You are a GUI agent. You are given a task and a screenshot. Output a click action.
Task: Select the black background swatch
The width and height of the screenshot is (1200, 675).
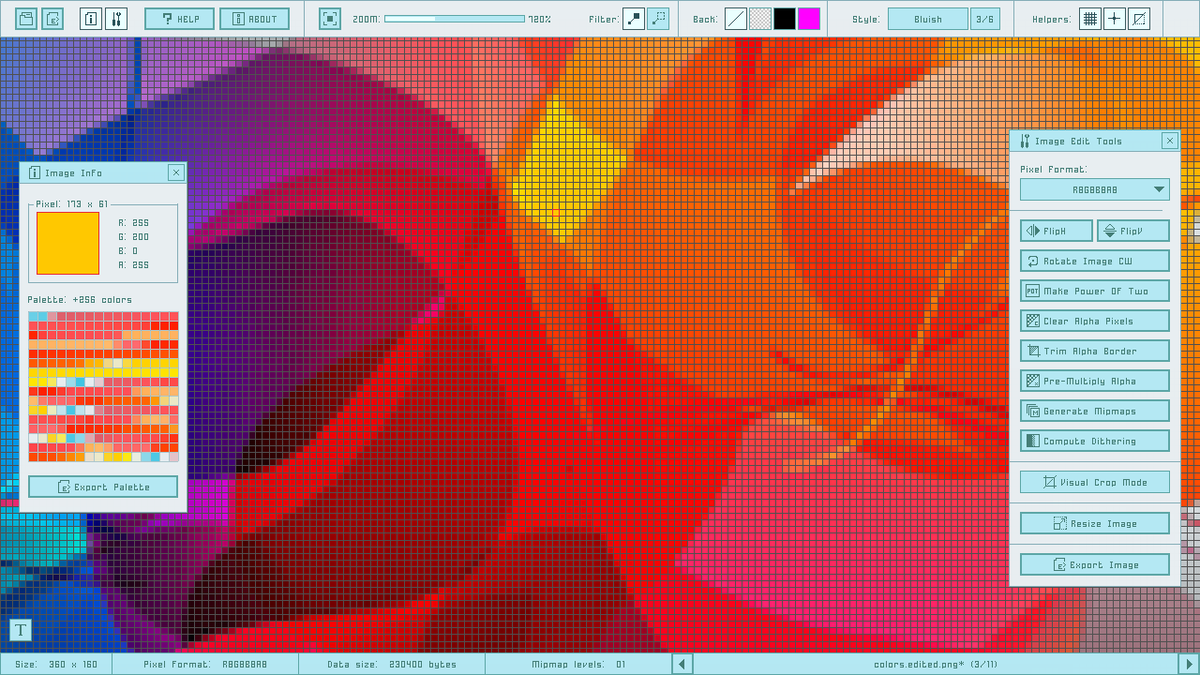[784, 18]
